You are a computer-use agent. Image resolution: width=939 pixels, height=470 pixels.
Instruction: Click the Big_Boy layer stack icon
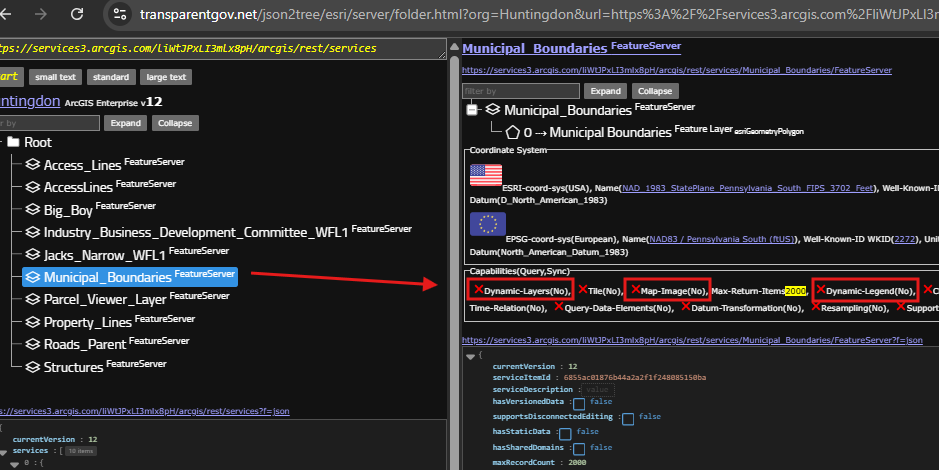tap(33, 209)
